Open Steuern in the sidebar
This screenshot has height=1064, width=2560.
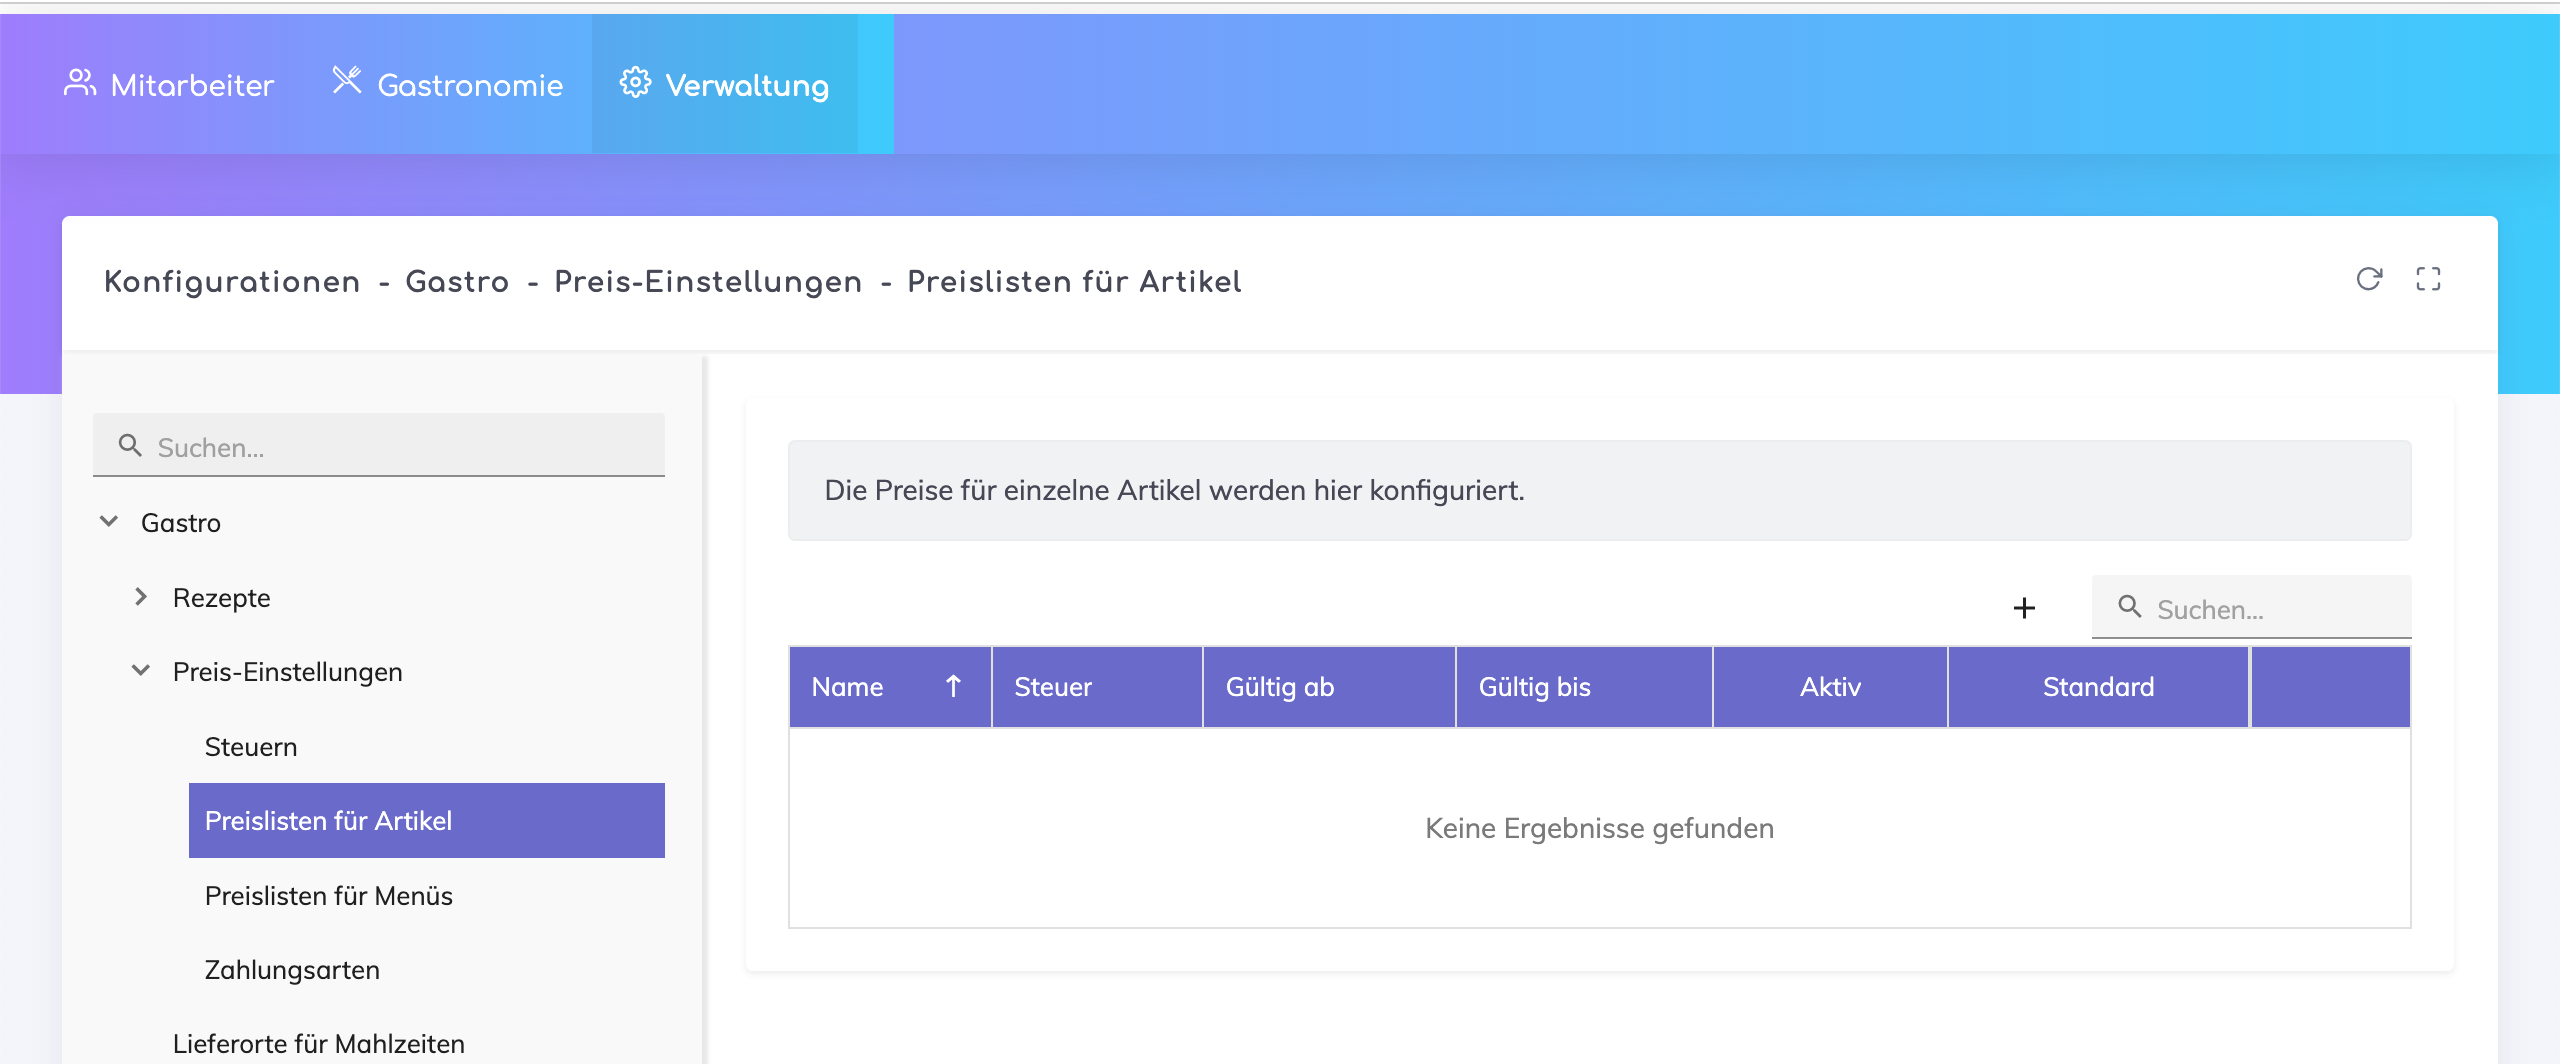coord(251,747)
